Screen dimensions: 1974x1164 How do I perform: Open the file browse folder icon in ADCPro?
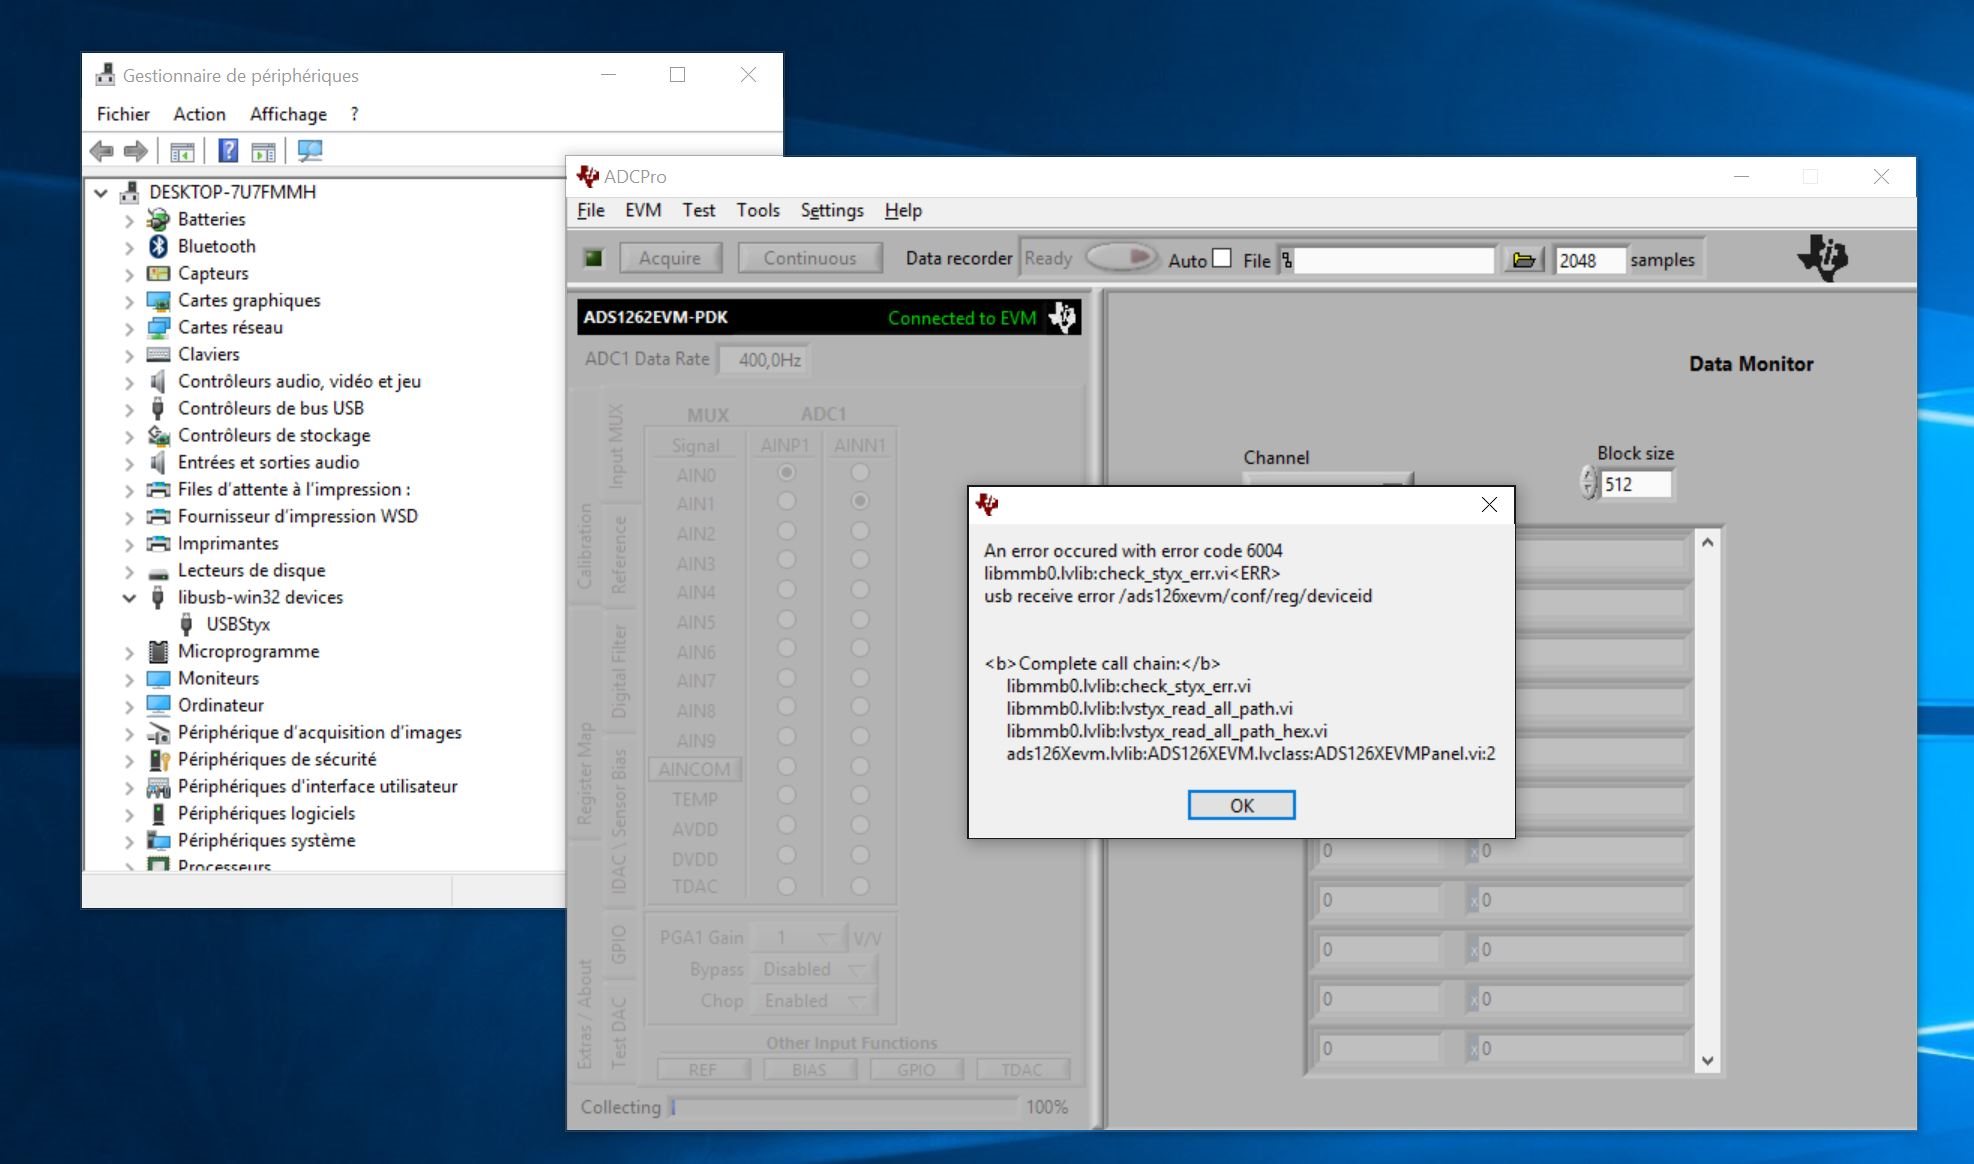pyautogui.click(x=1523, y=260)
